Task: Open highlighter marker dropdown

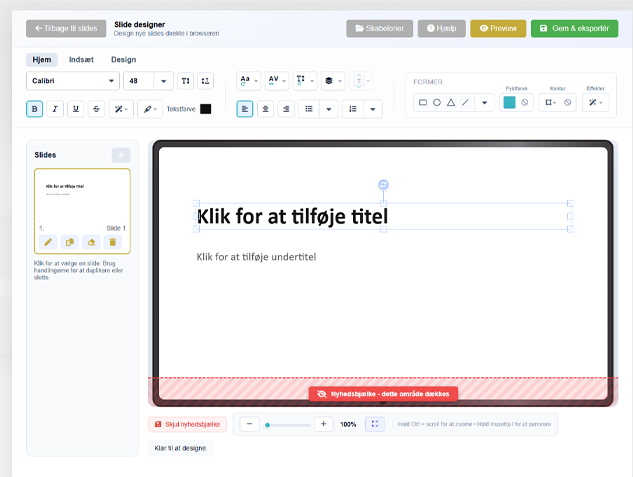Action: point(150,109)
